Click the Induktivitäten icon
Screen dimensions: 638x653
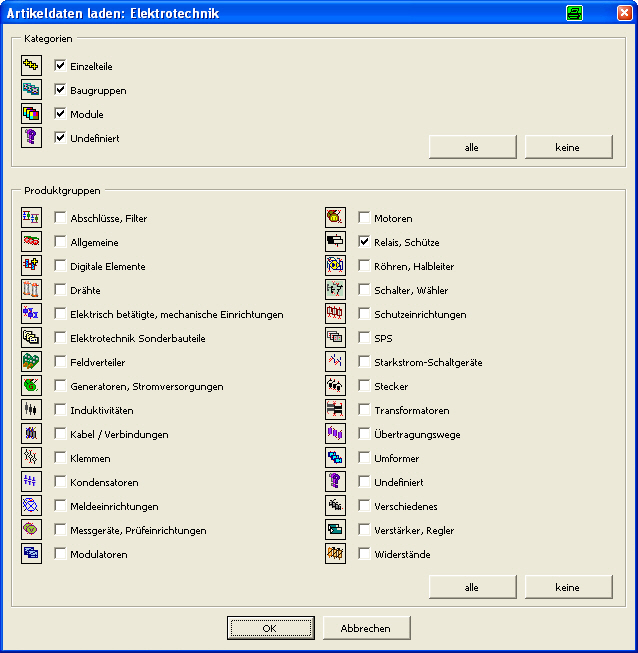[x=31, y=409]
